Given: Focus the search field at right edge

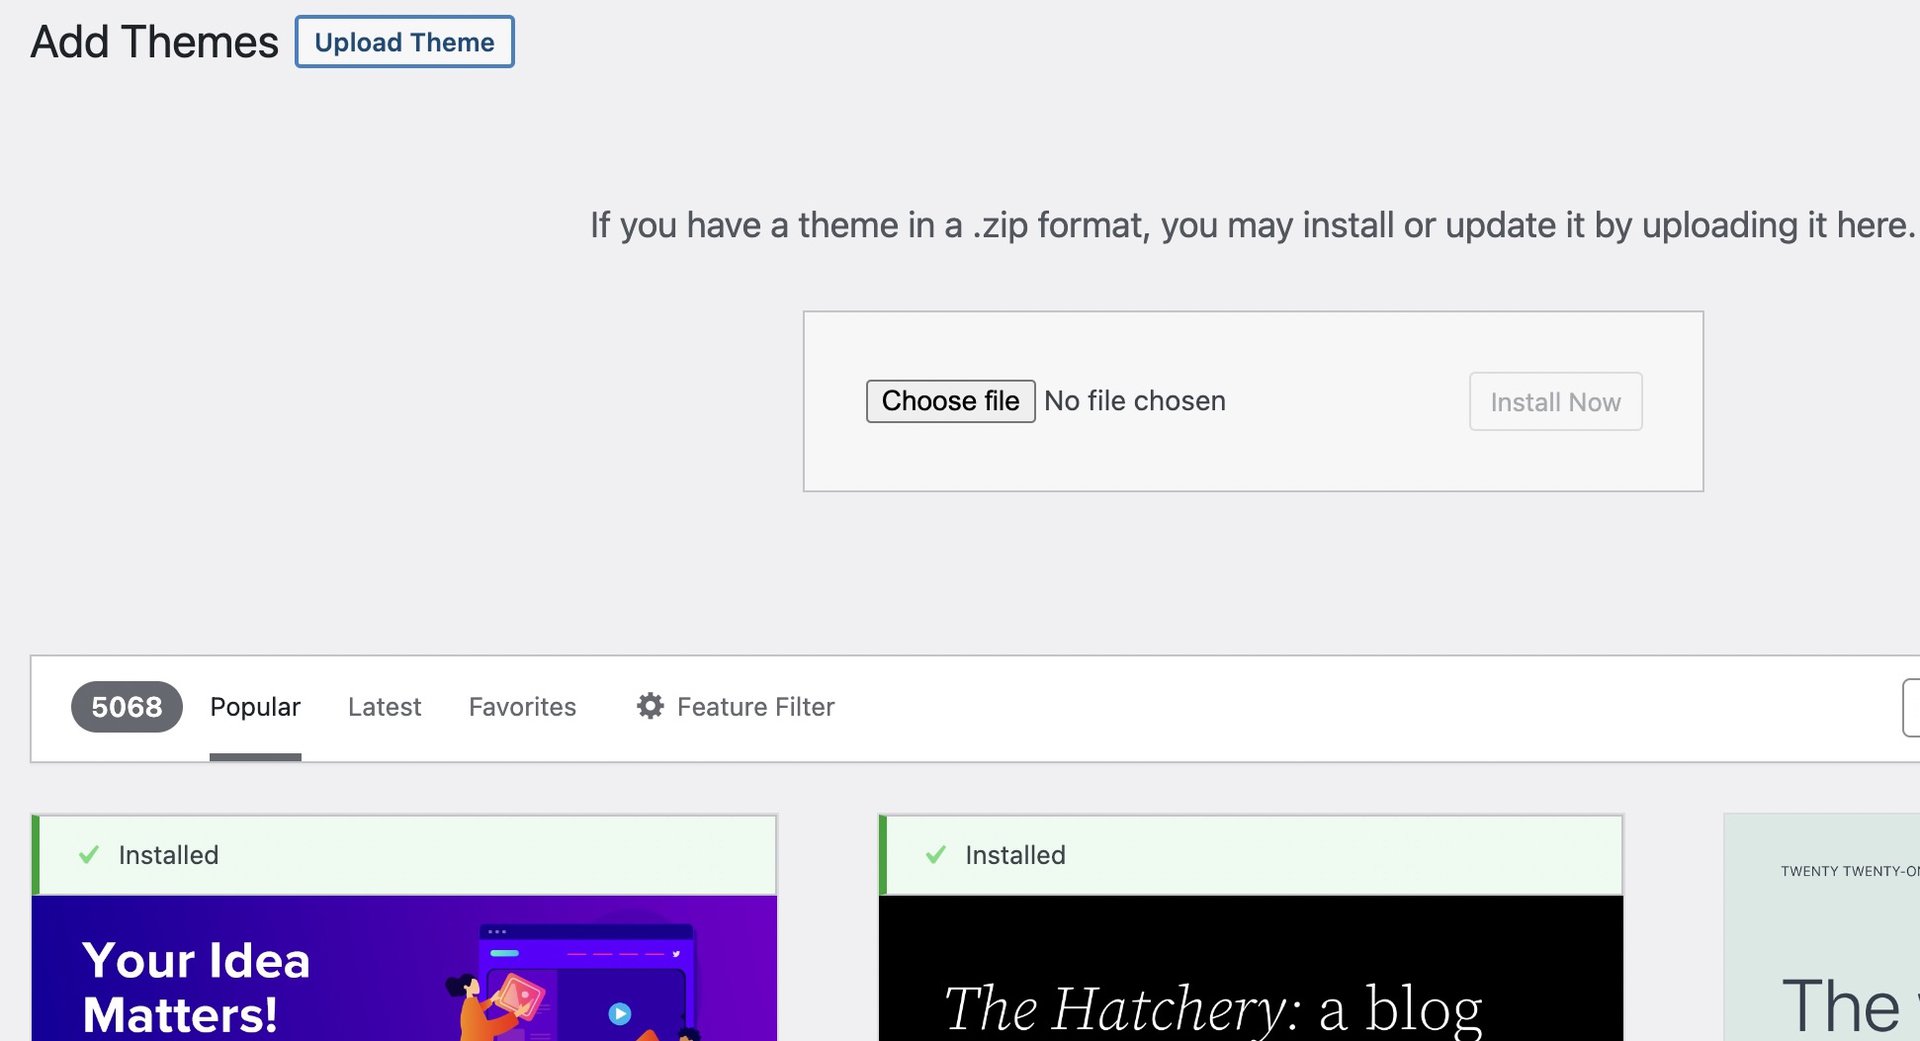Looking at the screenshot, I should [x=1910, y=707].
